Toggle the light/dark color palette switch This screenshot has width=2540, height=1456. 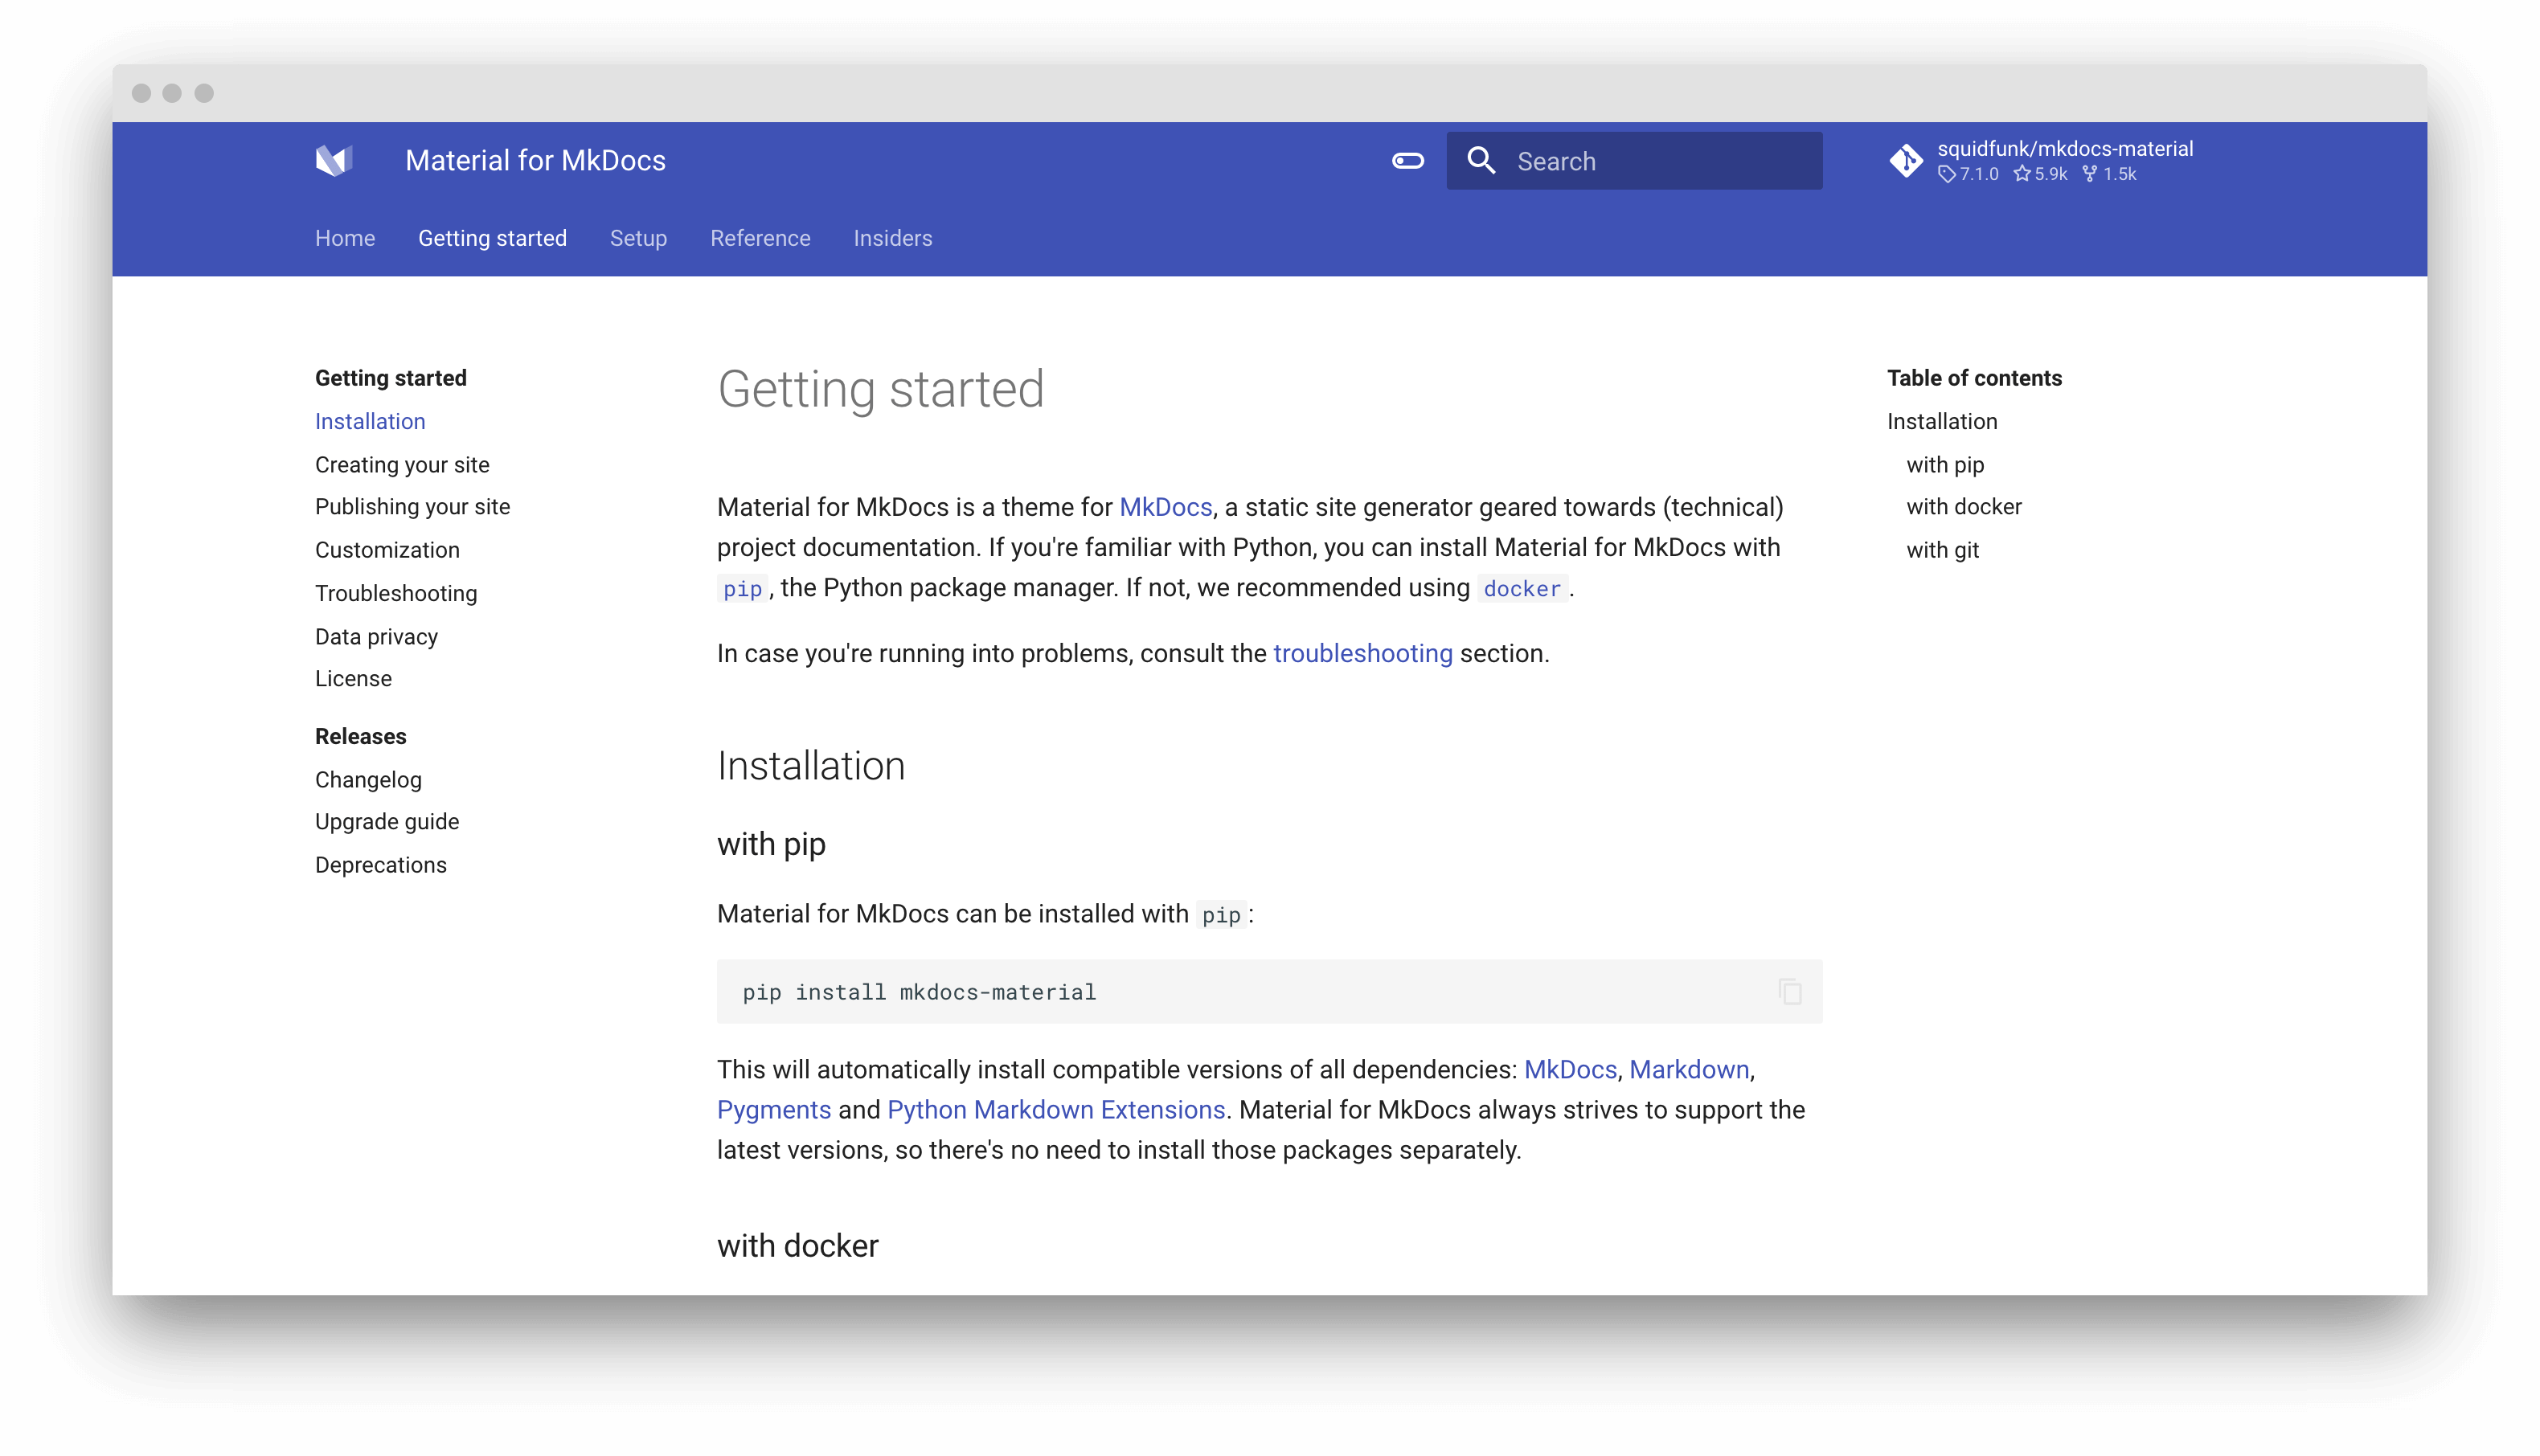[1408, 160]
